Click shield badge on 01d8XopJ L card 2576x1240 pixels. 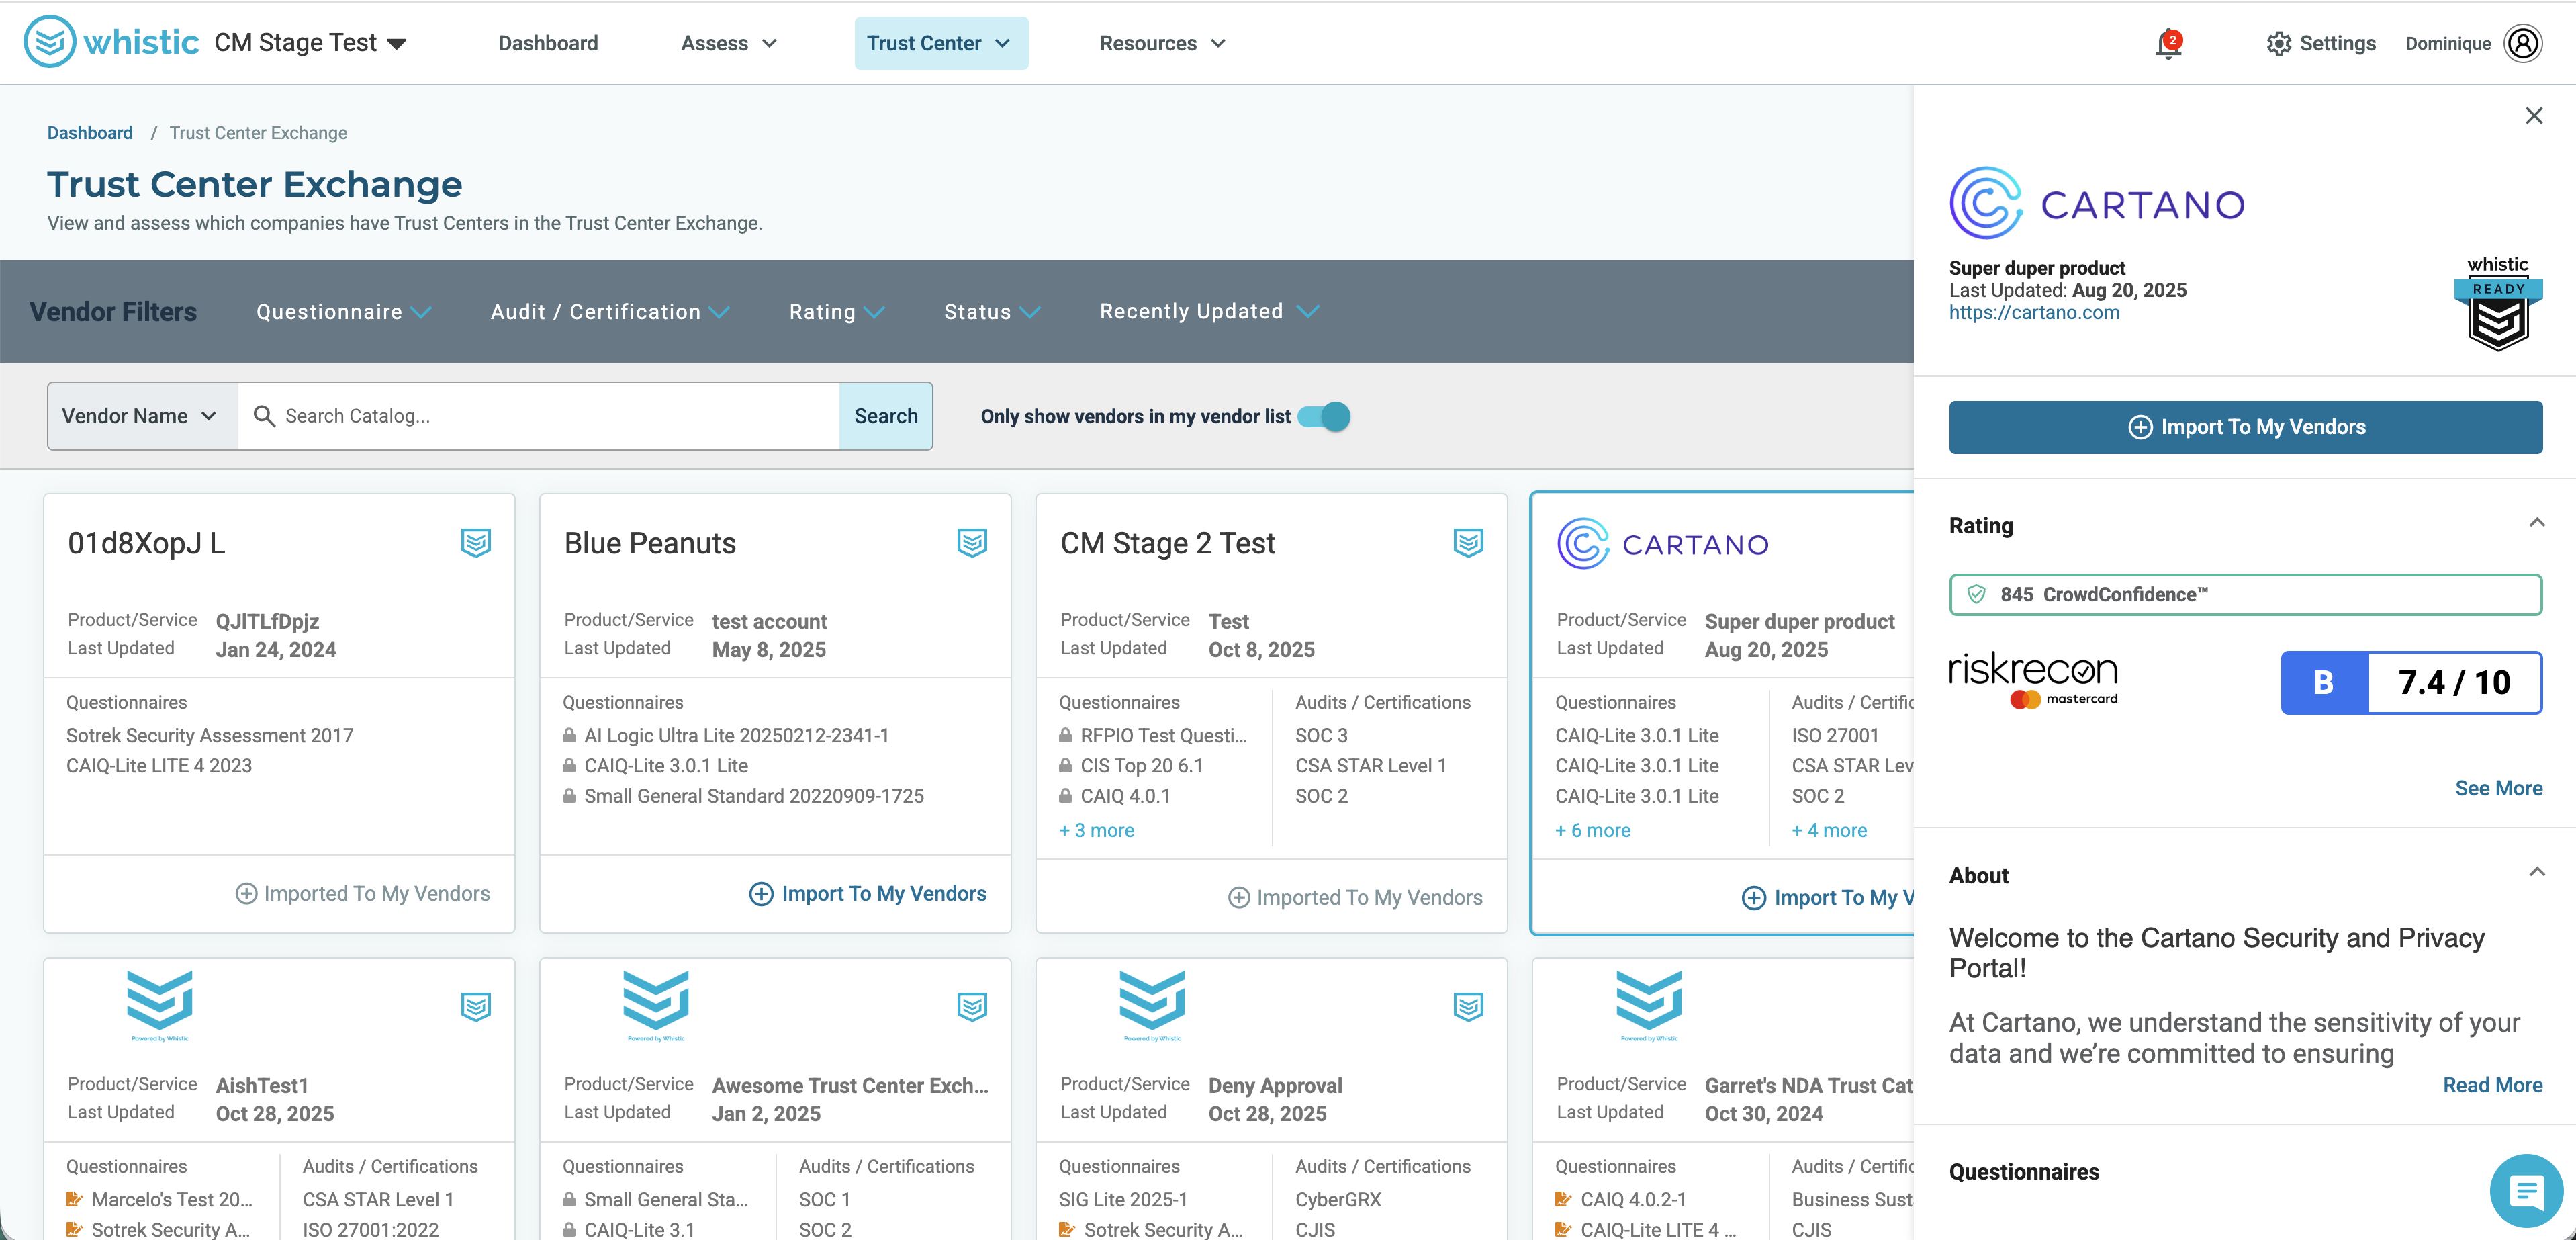pyautogui.click(x=476, y=543)
